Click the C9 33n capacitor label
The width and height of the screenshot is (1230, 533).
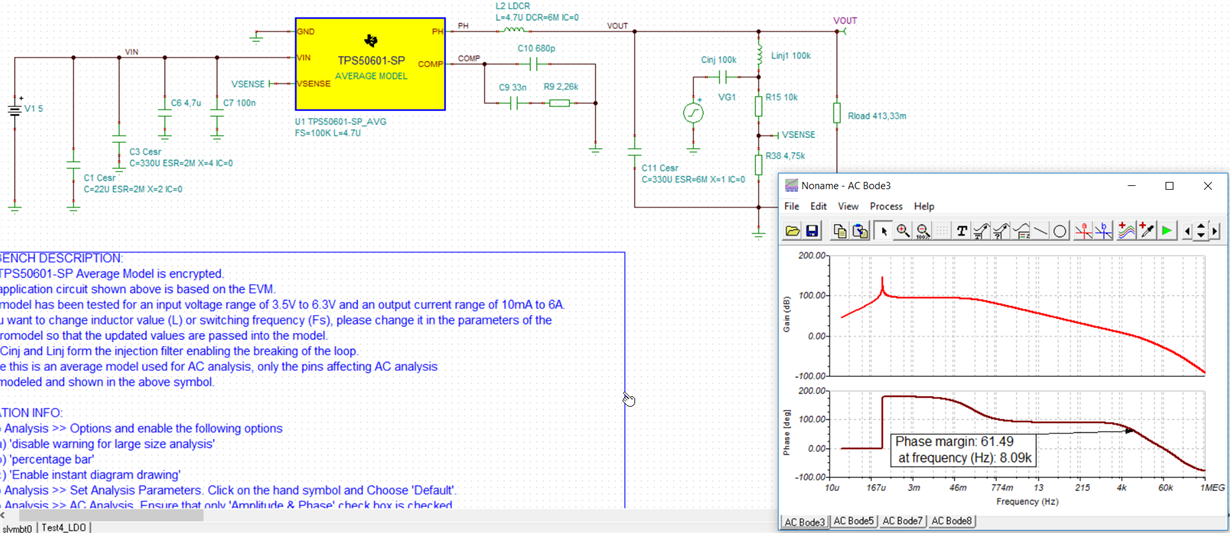(x=515, y=86)
